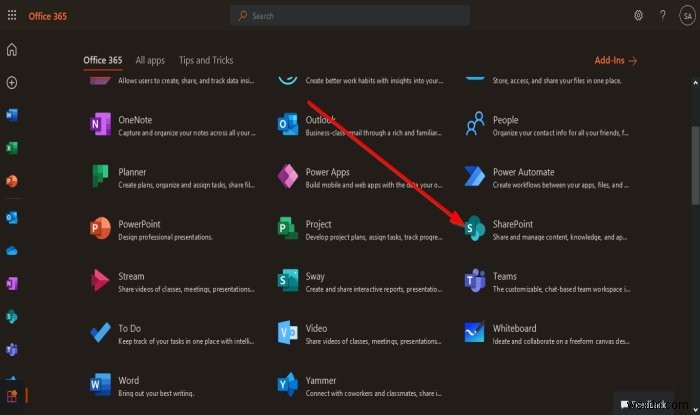Image resolution: width=700 pixels, height=415 pixels.
Task: Open the settings gear icon
Action: coord(638,16)
